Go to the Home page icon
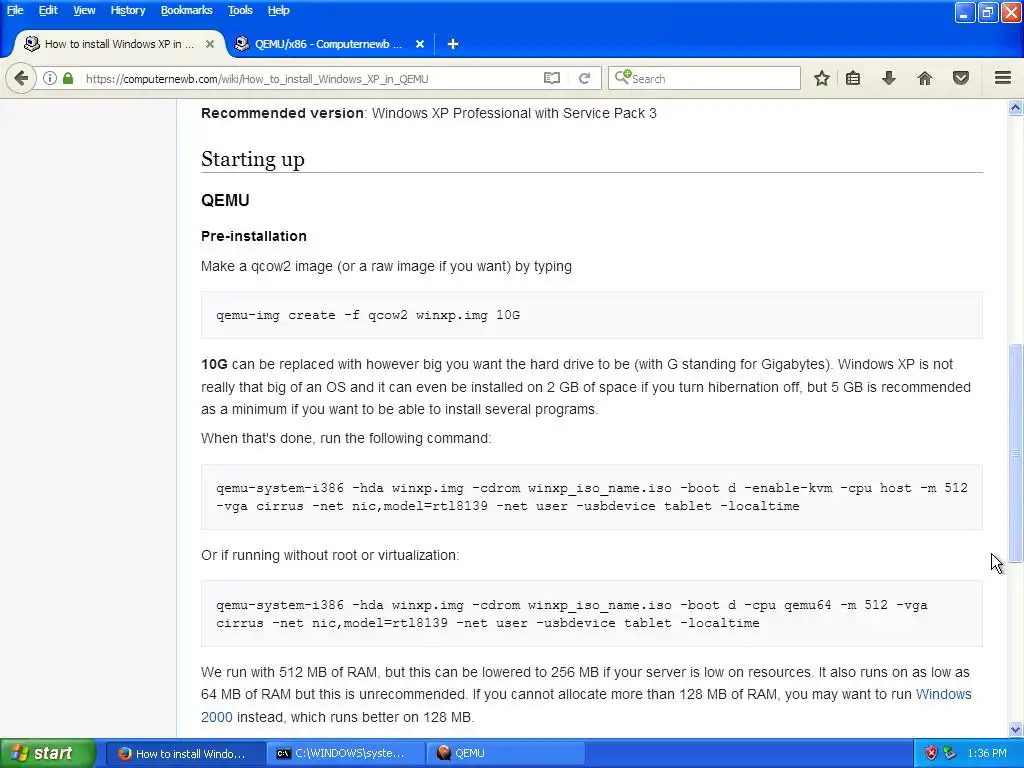Screen dimensions: 1024x768 (x=925, y=78)
